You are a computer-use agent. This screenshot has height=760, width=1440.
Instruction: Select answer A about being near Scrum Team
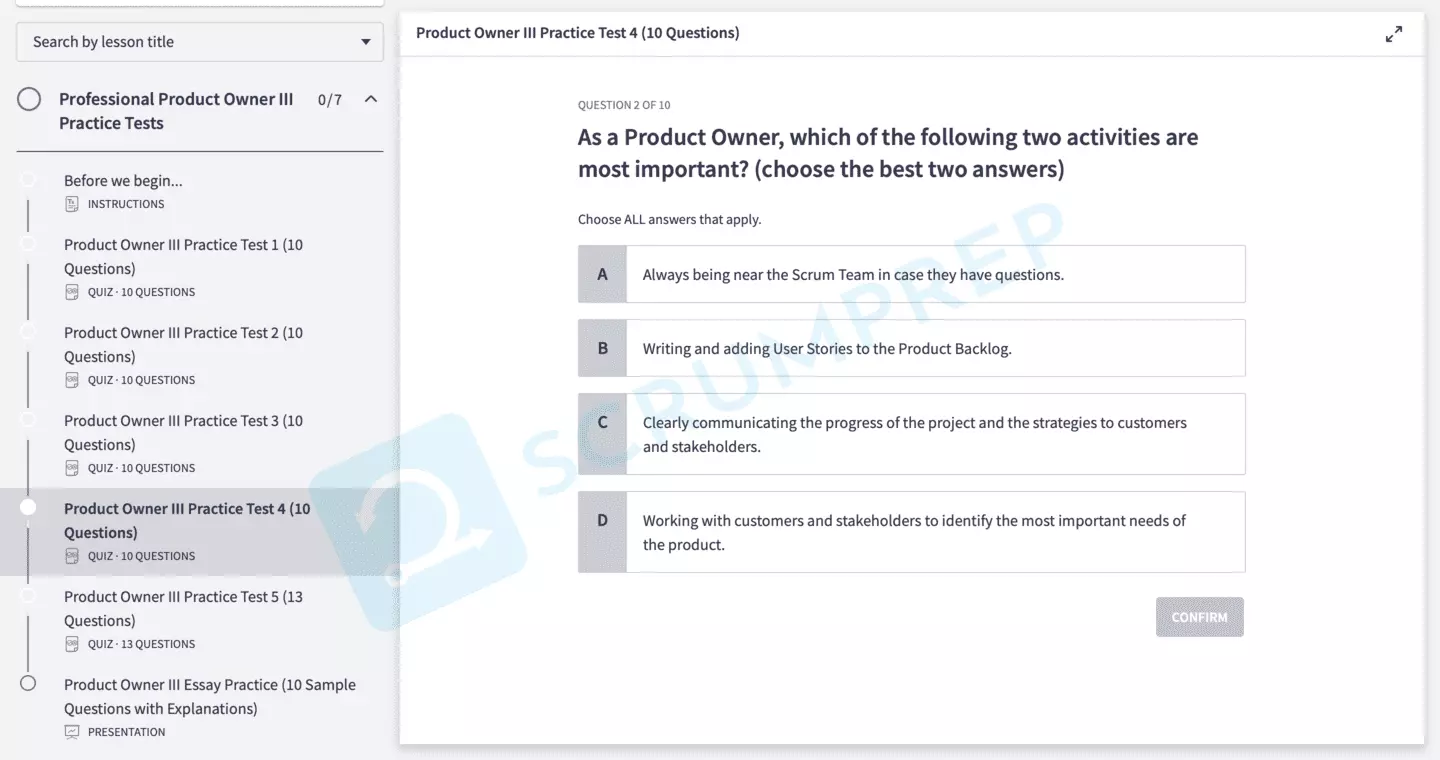(911, 274)
